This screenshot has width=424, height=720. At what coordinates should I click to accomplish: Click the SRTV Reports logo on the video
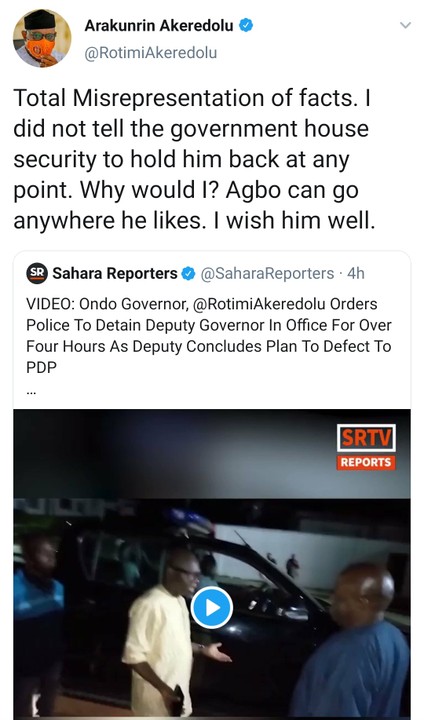tap(366, 447)
